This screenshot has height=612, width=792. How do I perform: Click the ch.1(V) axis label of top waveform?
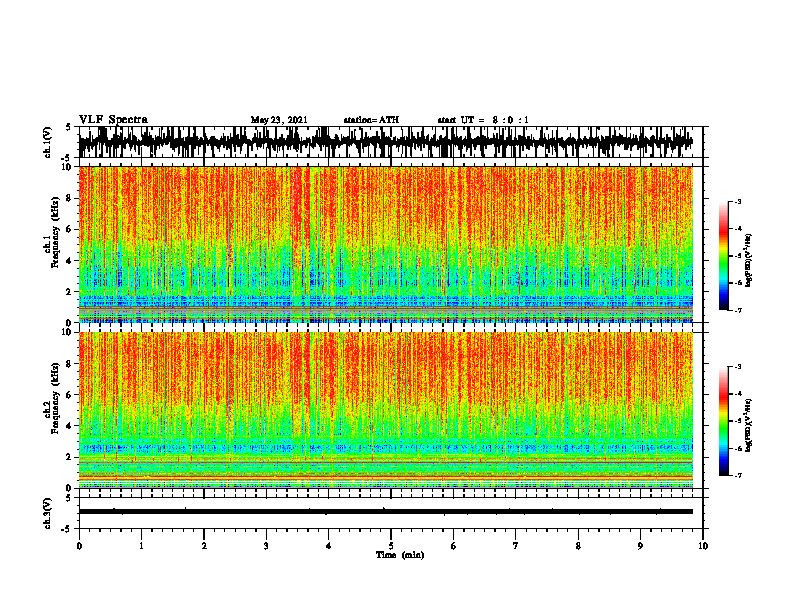(48, 142)
